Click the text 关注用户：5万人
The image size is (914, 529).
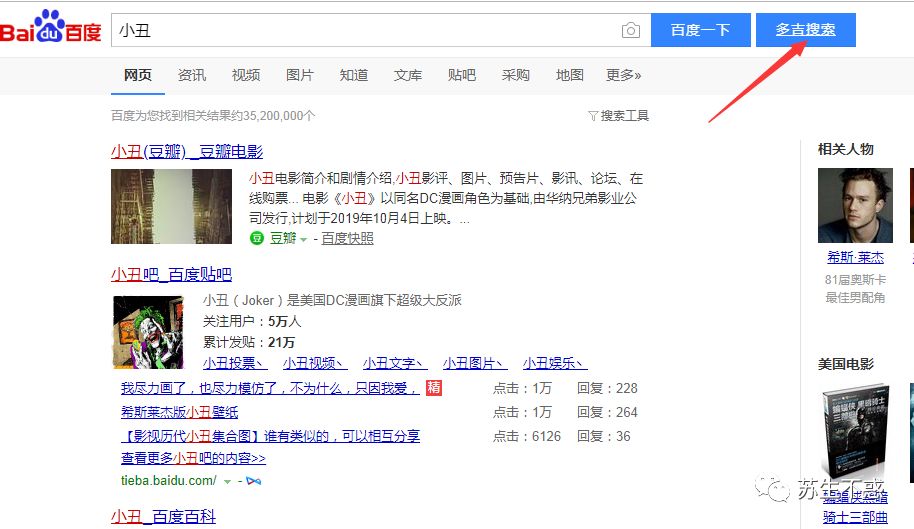[252, 321]
